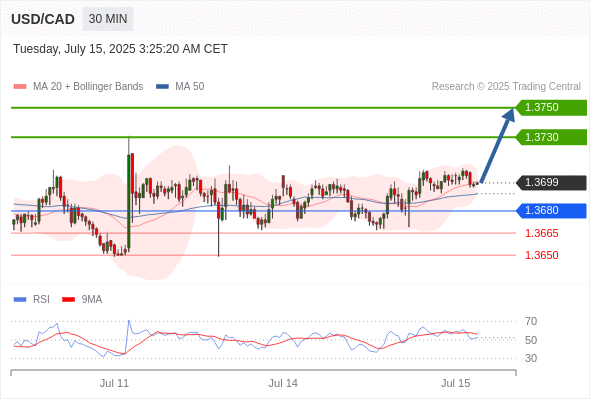The width and height of the screenshot is (590, 400).
Task: Click the RSI 70 level label
Action: coord(531,321)
